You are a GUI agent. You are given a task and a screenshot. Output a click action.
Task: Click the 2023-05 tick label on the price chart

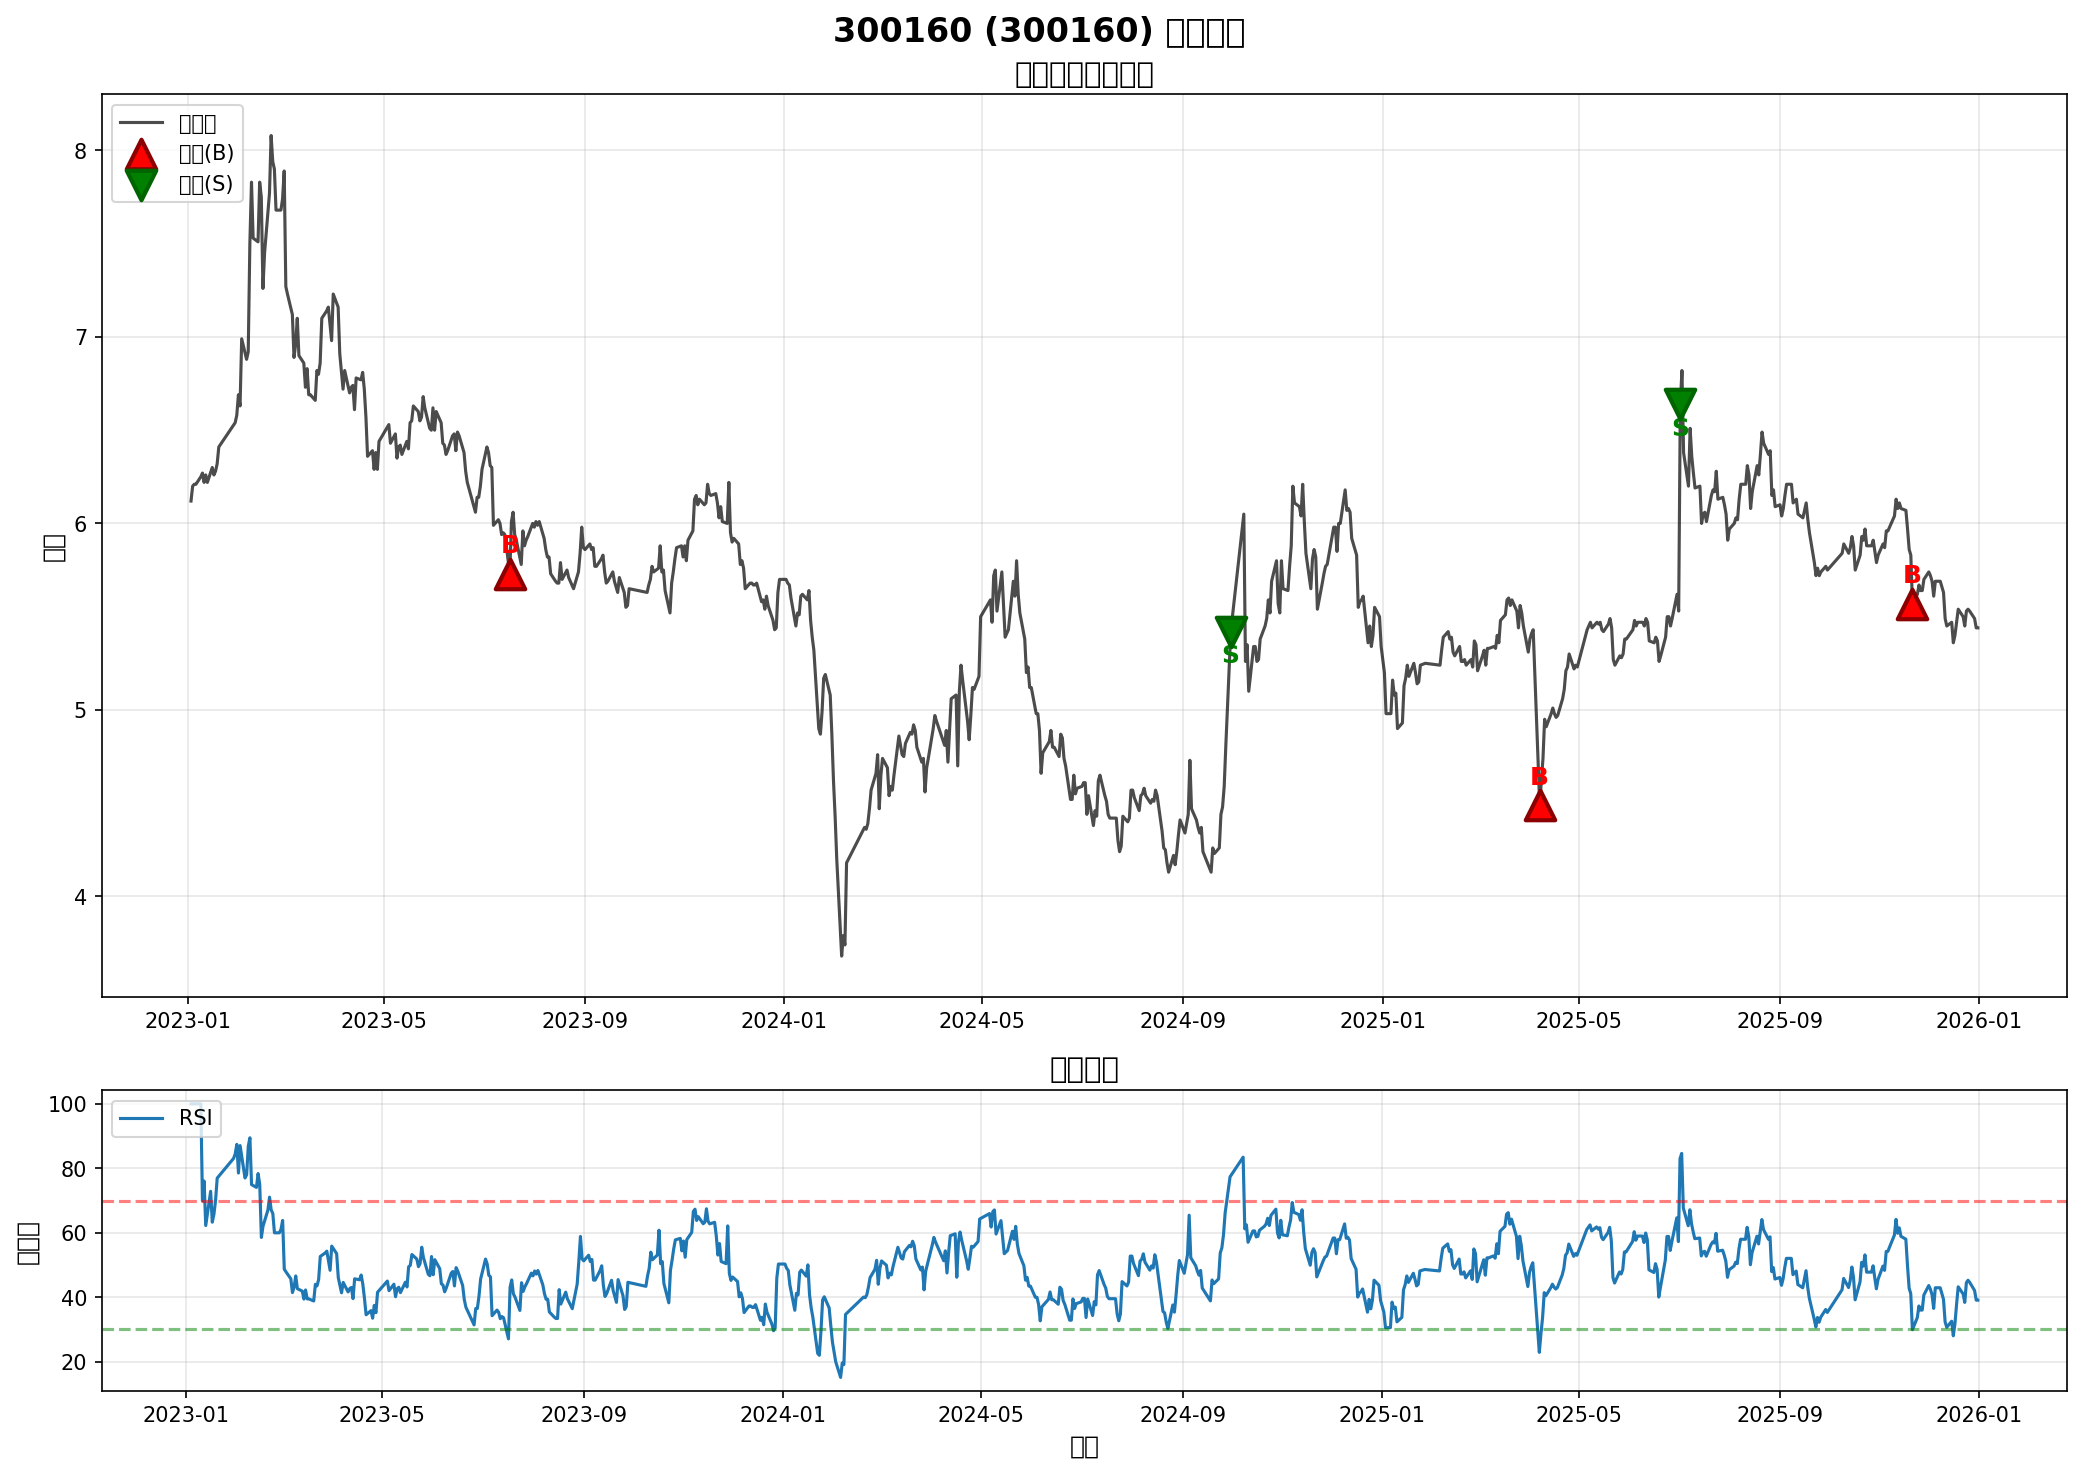click(x=385, y=1021)
